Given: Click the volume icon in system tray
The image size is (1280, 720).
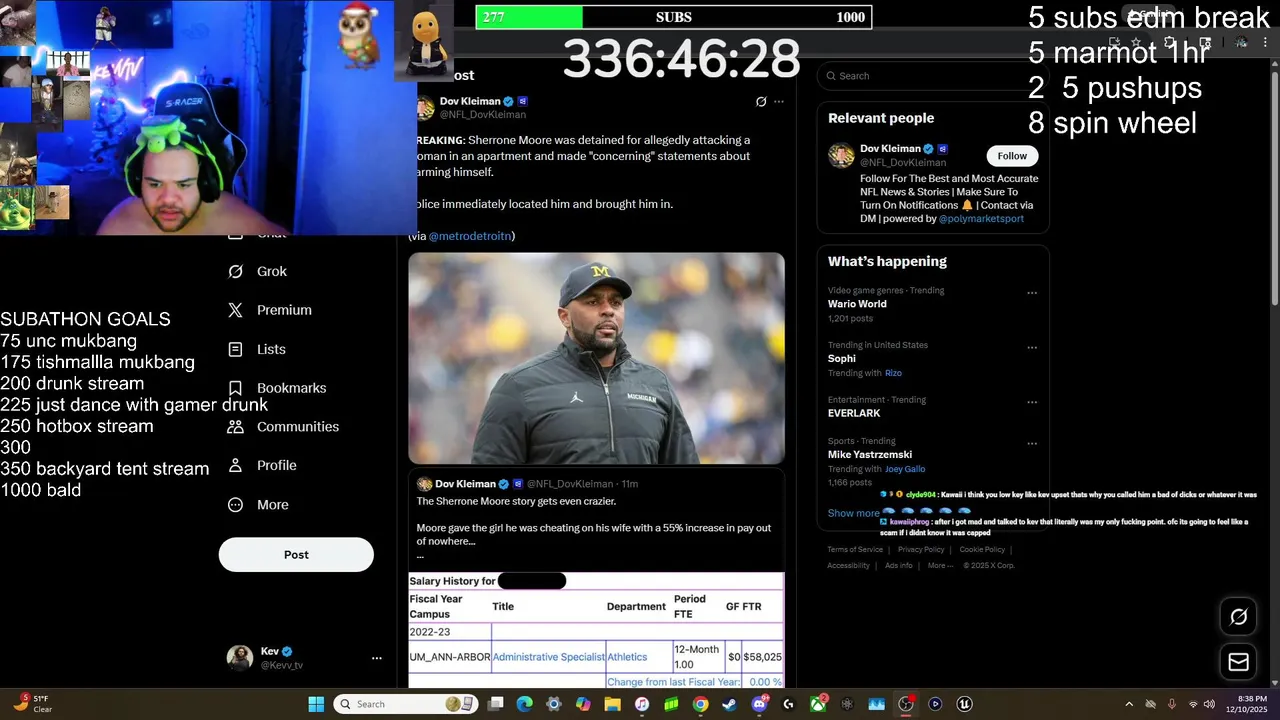Looking at the screenshot, I should 1209,704.
